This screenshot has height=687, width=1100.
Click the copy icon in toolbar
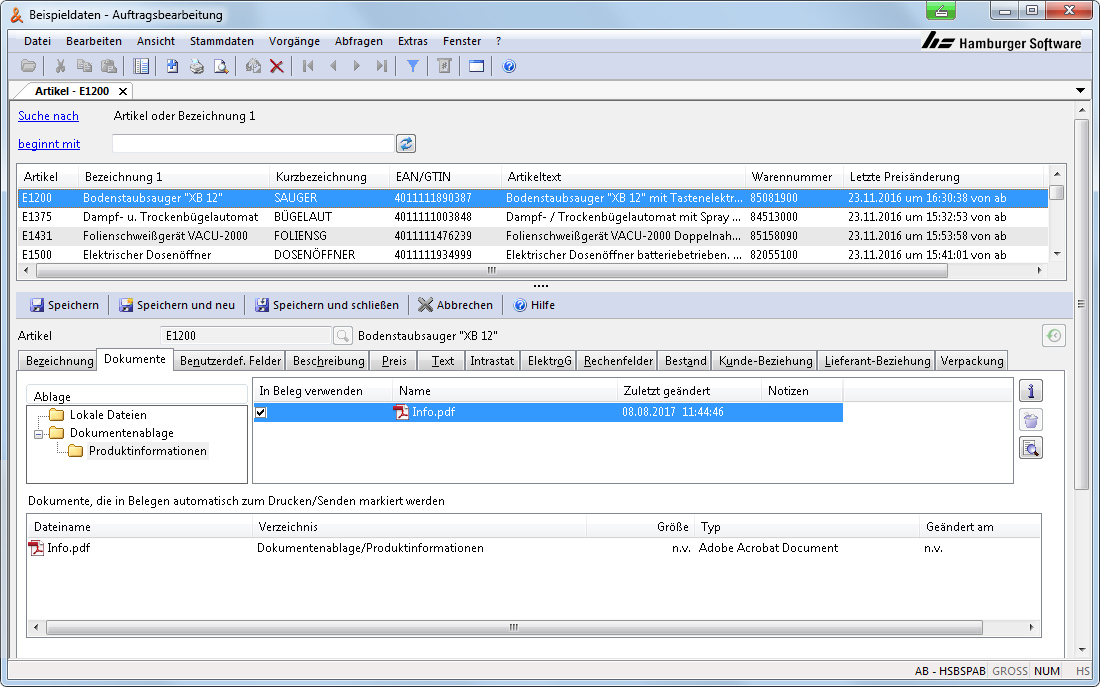click(x=84, y=67)
